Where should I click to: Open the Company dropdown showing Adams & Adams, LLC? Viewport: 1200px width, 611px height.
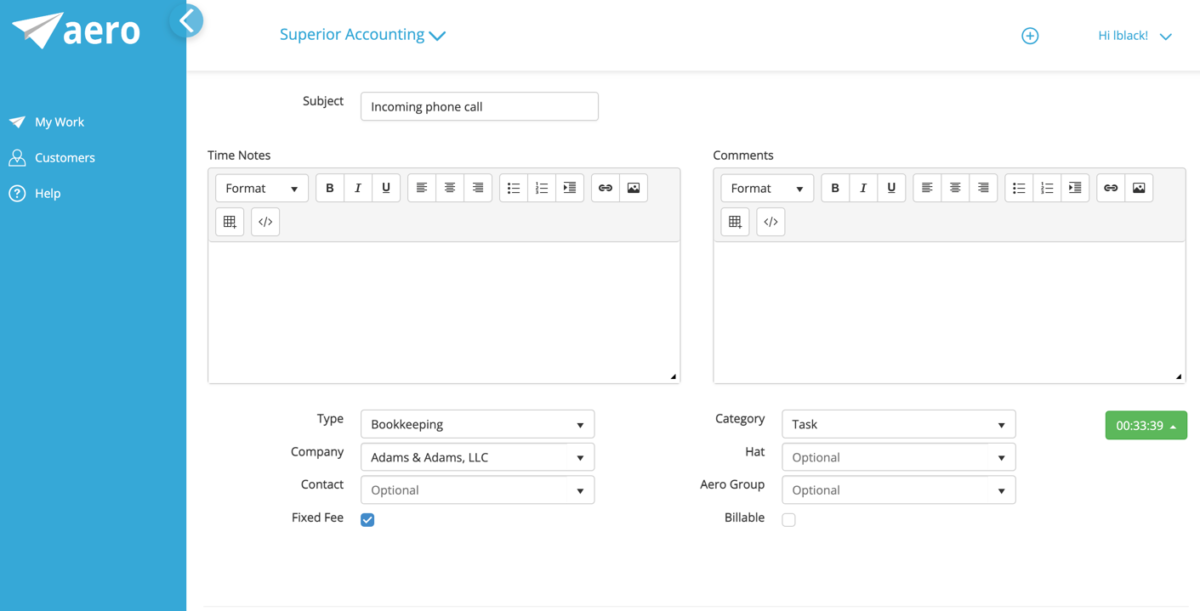477,456
